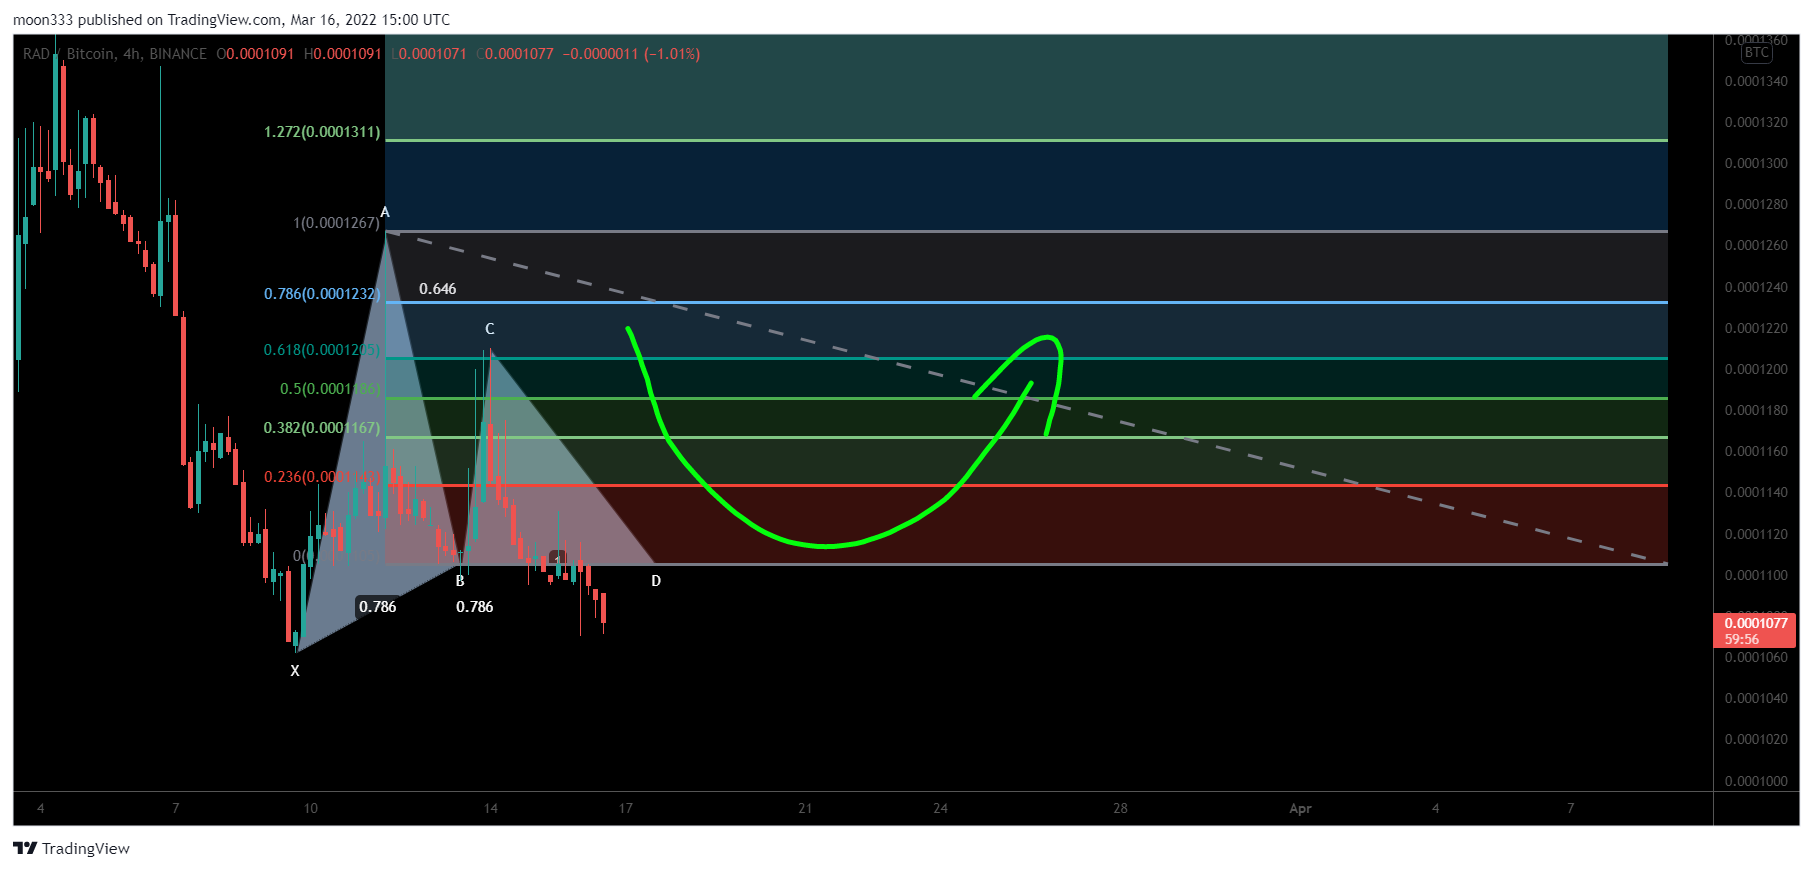Select the 1(0.0001267) Fibonacci level label
Screen dimensions: 1813x870
[336, 222]
